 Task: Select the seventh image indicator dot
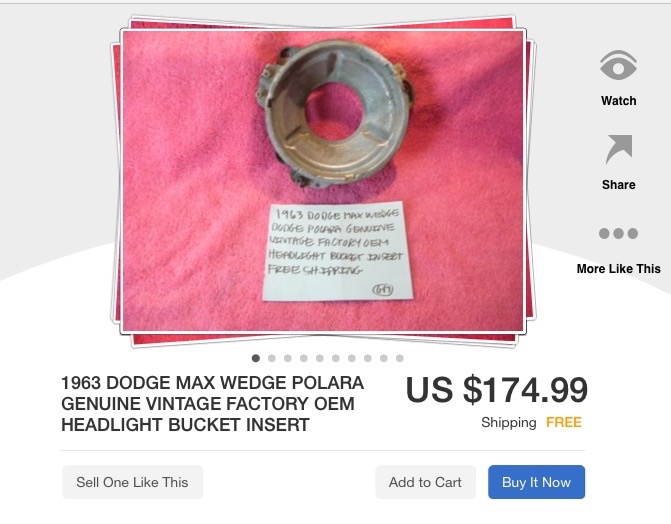point(352,358)
